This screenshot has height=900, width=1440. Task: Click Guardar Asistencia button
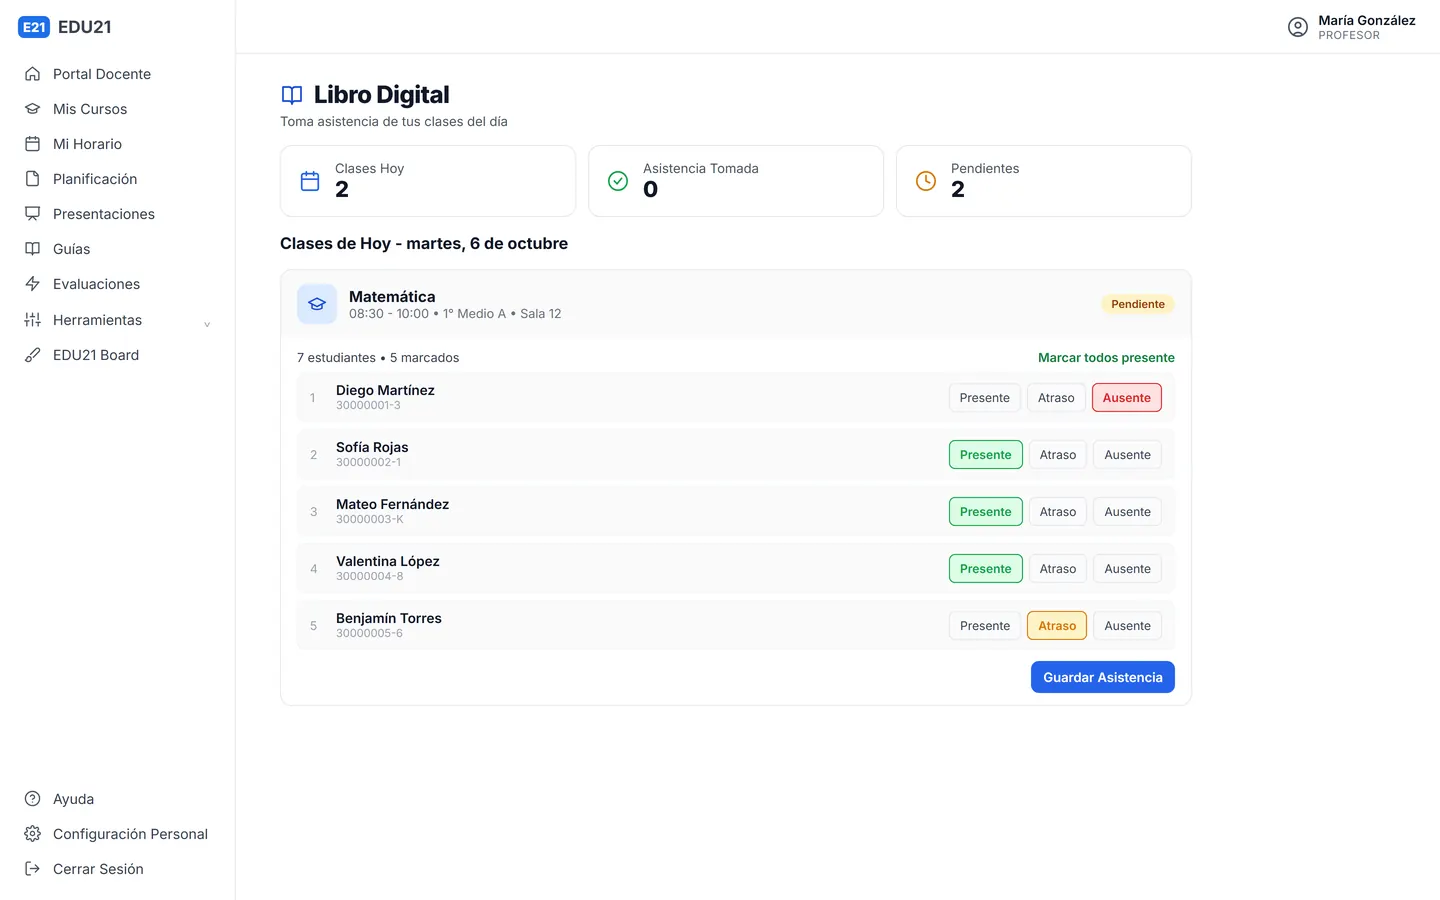[x=1103, y=677]
